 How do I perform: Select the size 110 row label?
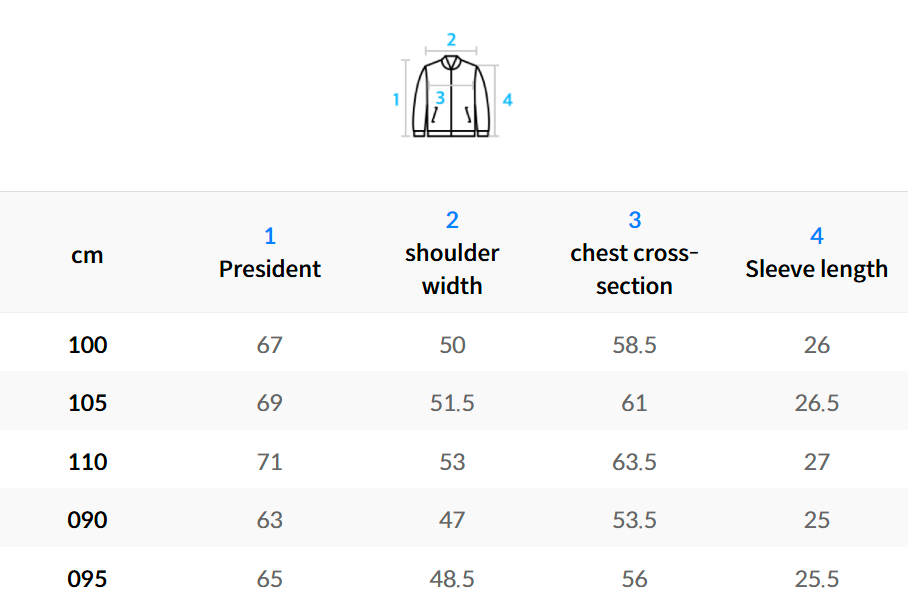87,462
